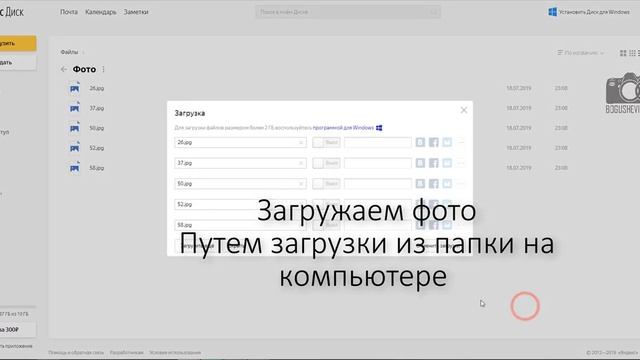
Task: Click the Windows logo beside the program link
Action: 379,128
